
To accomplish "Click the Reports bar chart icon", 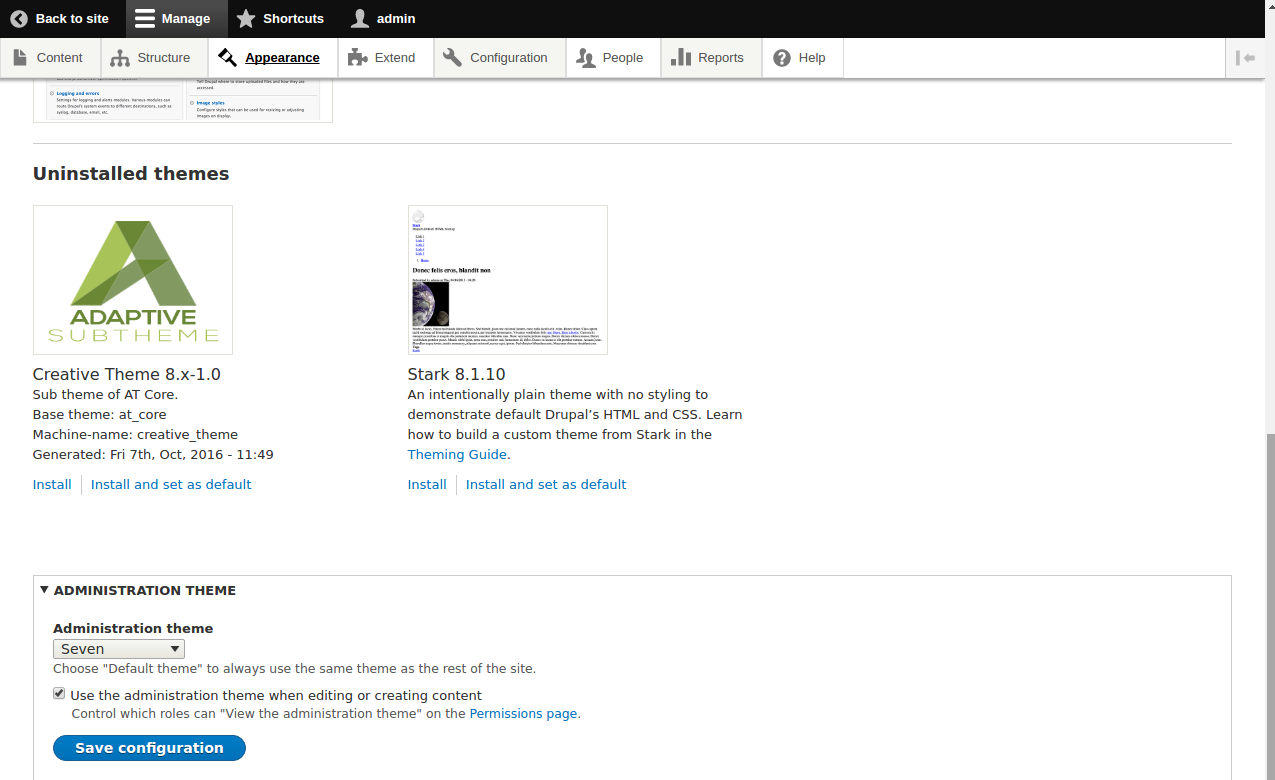I will (681, 58).
